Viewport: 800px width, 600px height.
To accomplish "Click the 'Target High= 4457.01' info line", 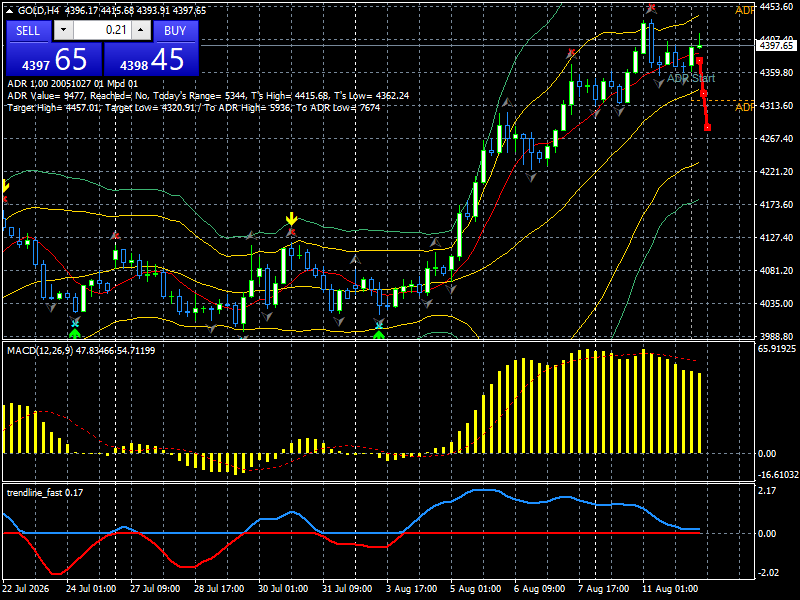I will 193,108.
